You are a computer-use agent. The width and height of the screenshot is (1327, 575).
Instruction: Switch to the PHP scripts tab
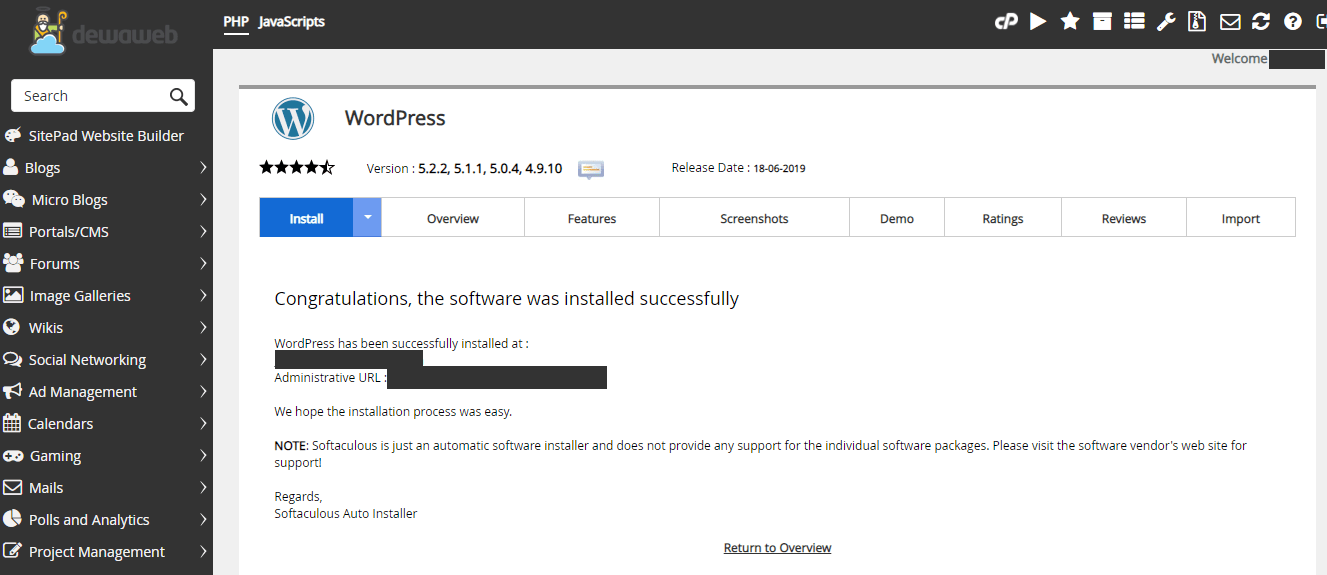pos(236,21)
